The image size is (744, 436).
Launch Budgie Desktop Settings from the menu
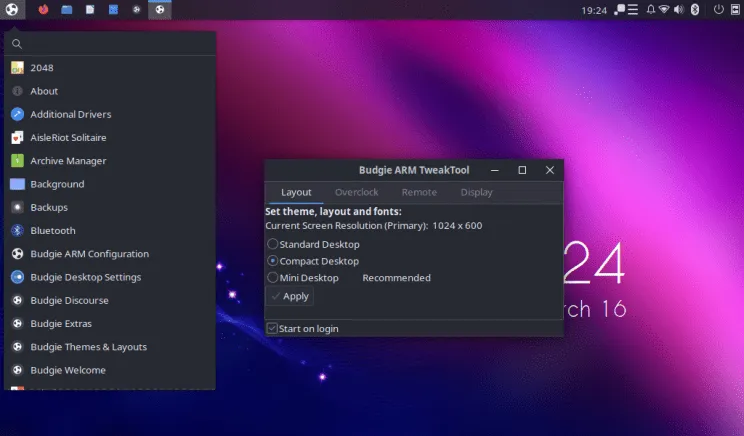85,277
